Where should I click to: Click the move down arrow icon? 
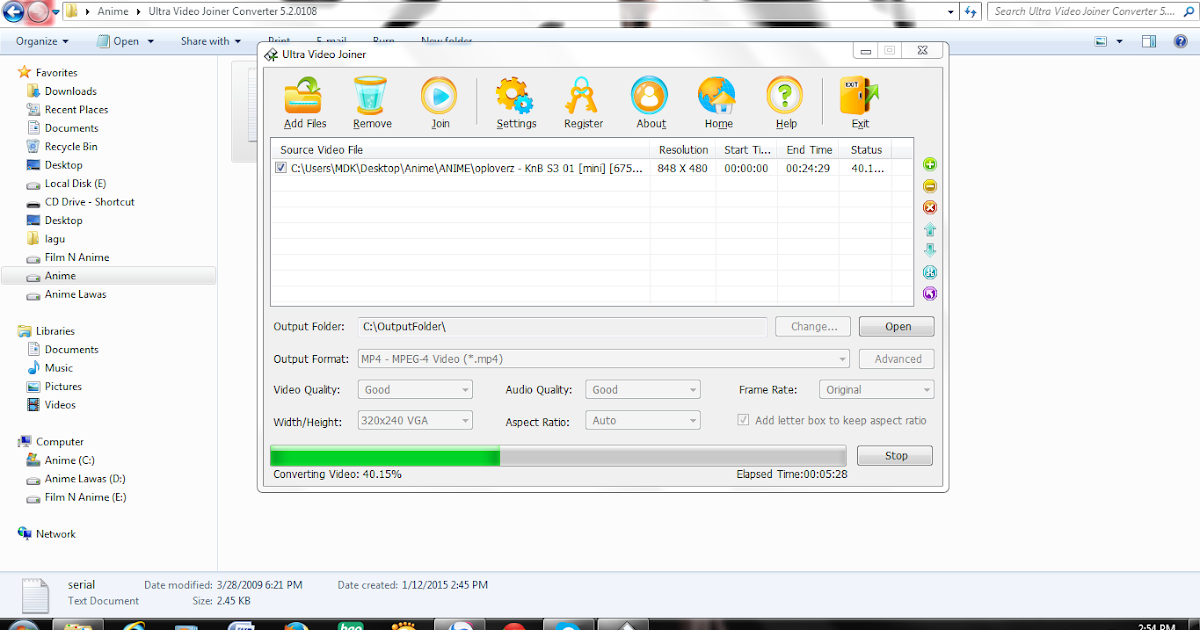pos(930,250)
